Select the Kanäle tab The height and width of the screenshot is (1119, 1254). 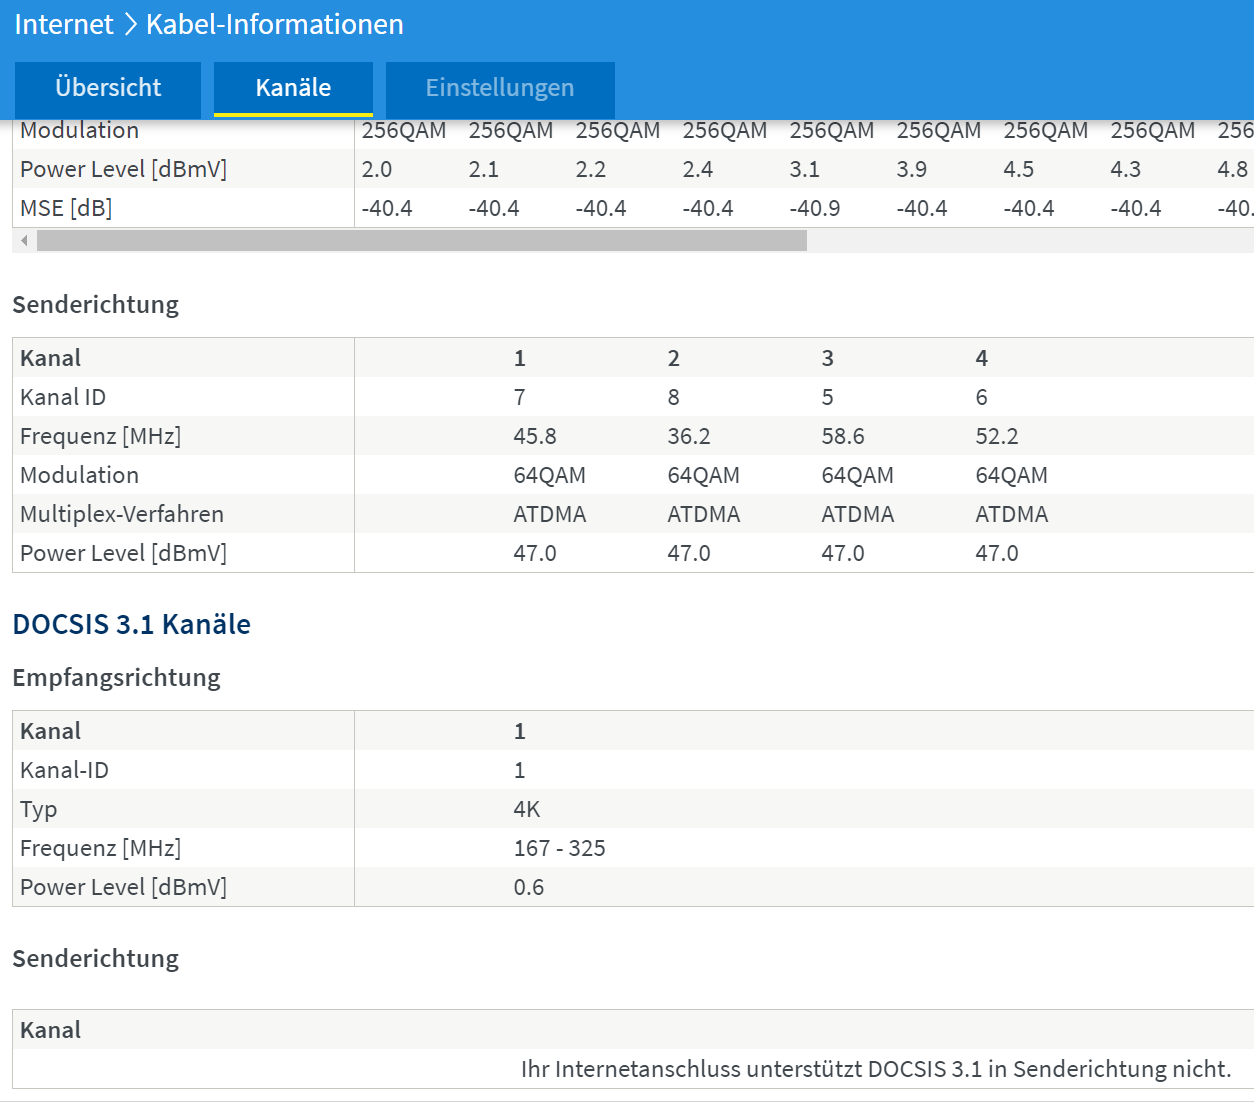coord(293,88)
